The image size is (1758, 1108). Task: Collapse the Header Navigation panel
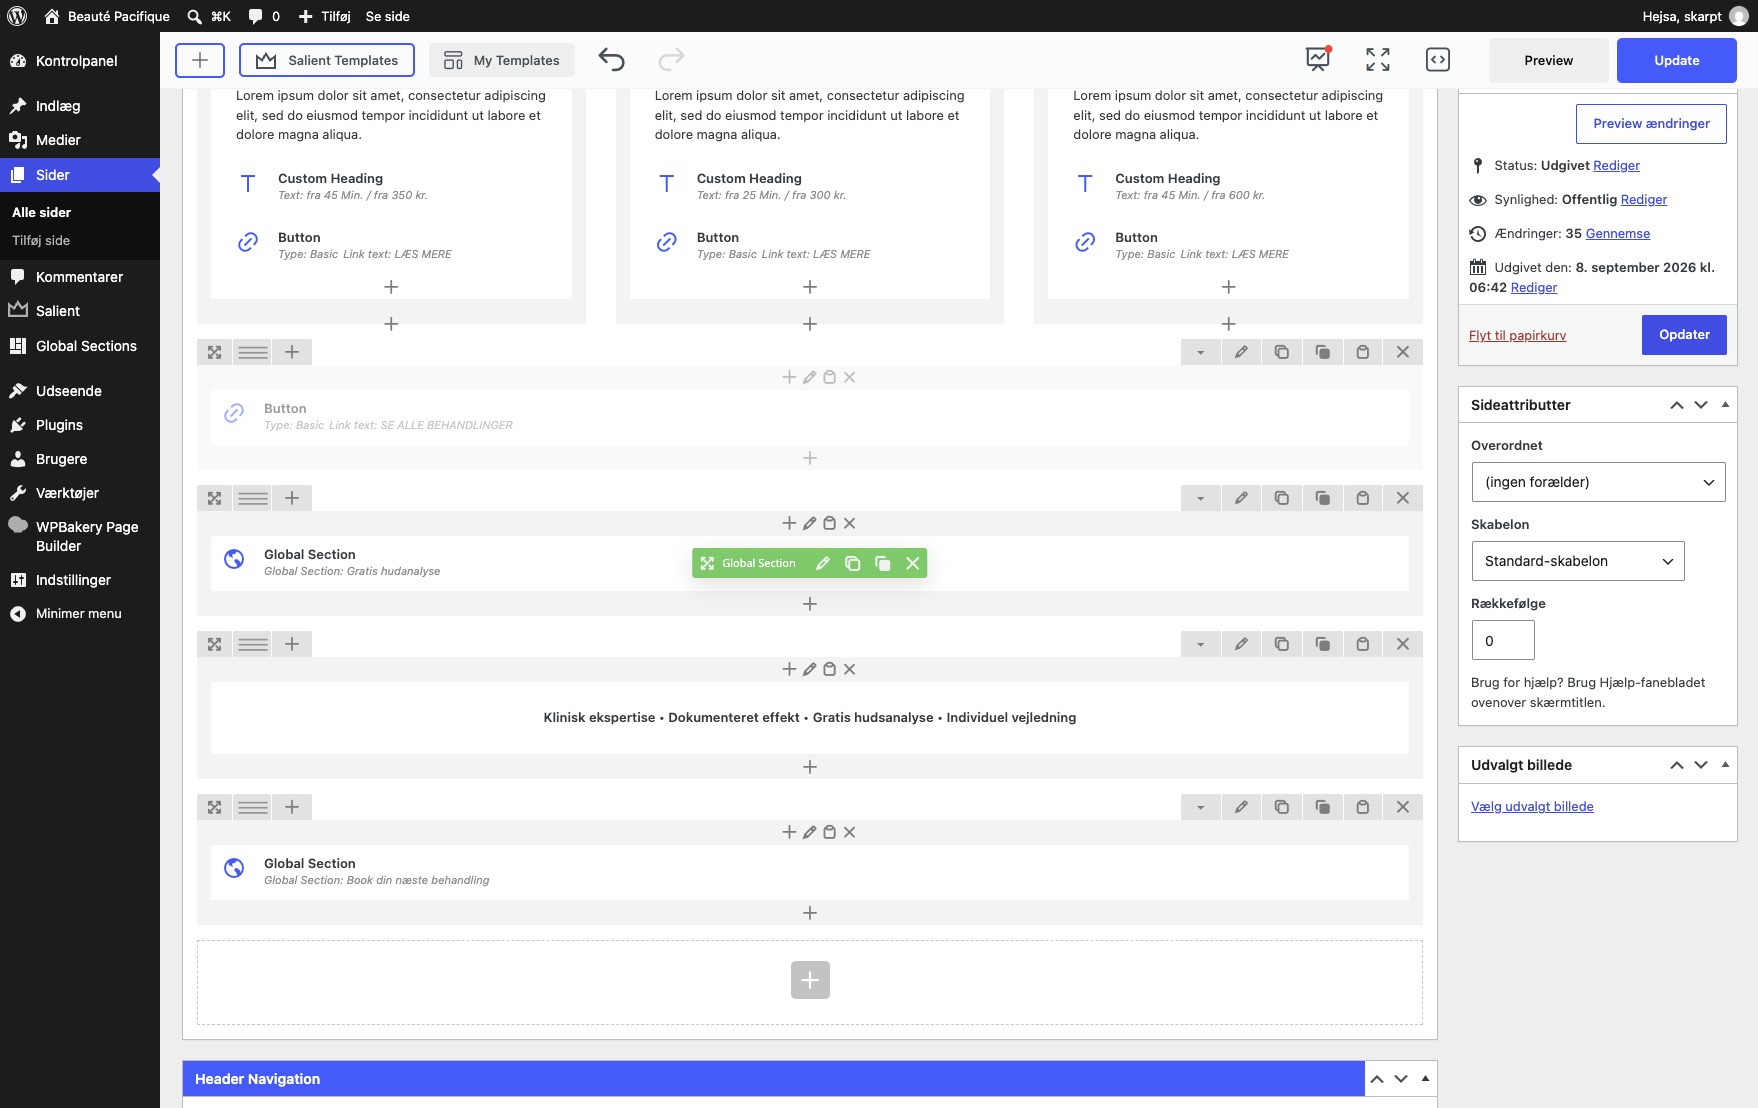[x=1425, y=1079]
